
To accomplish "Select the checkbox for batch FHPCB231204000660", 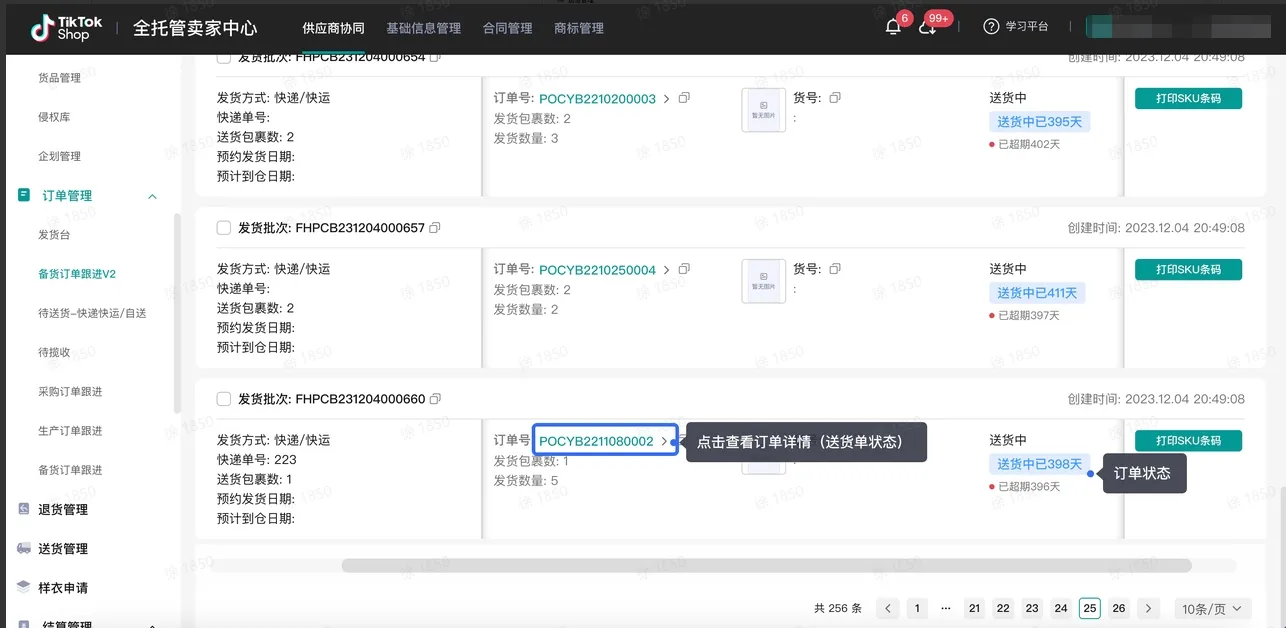I will point(224,399).
